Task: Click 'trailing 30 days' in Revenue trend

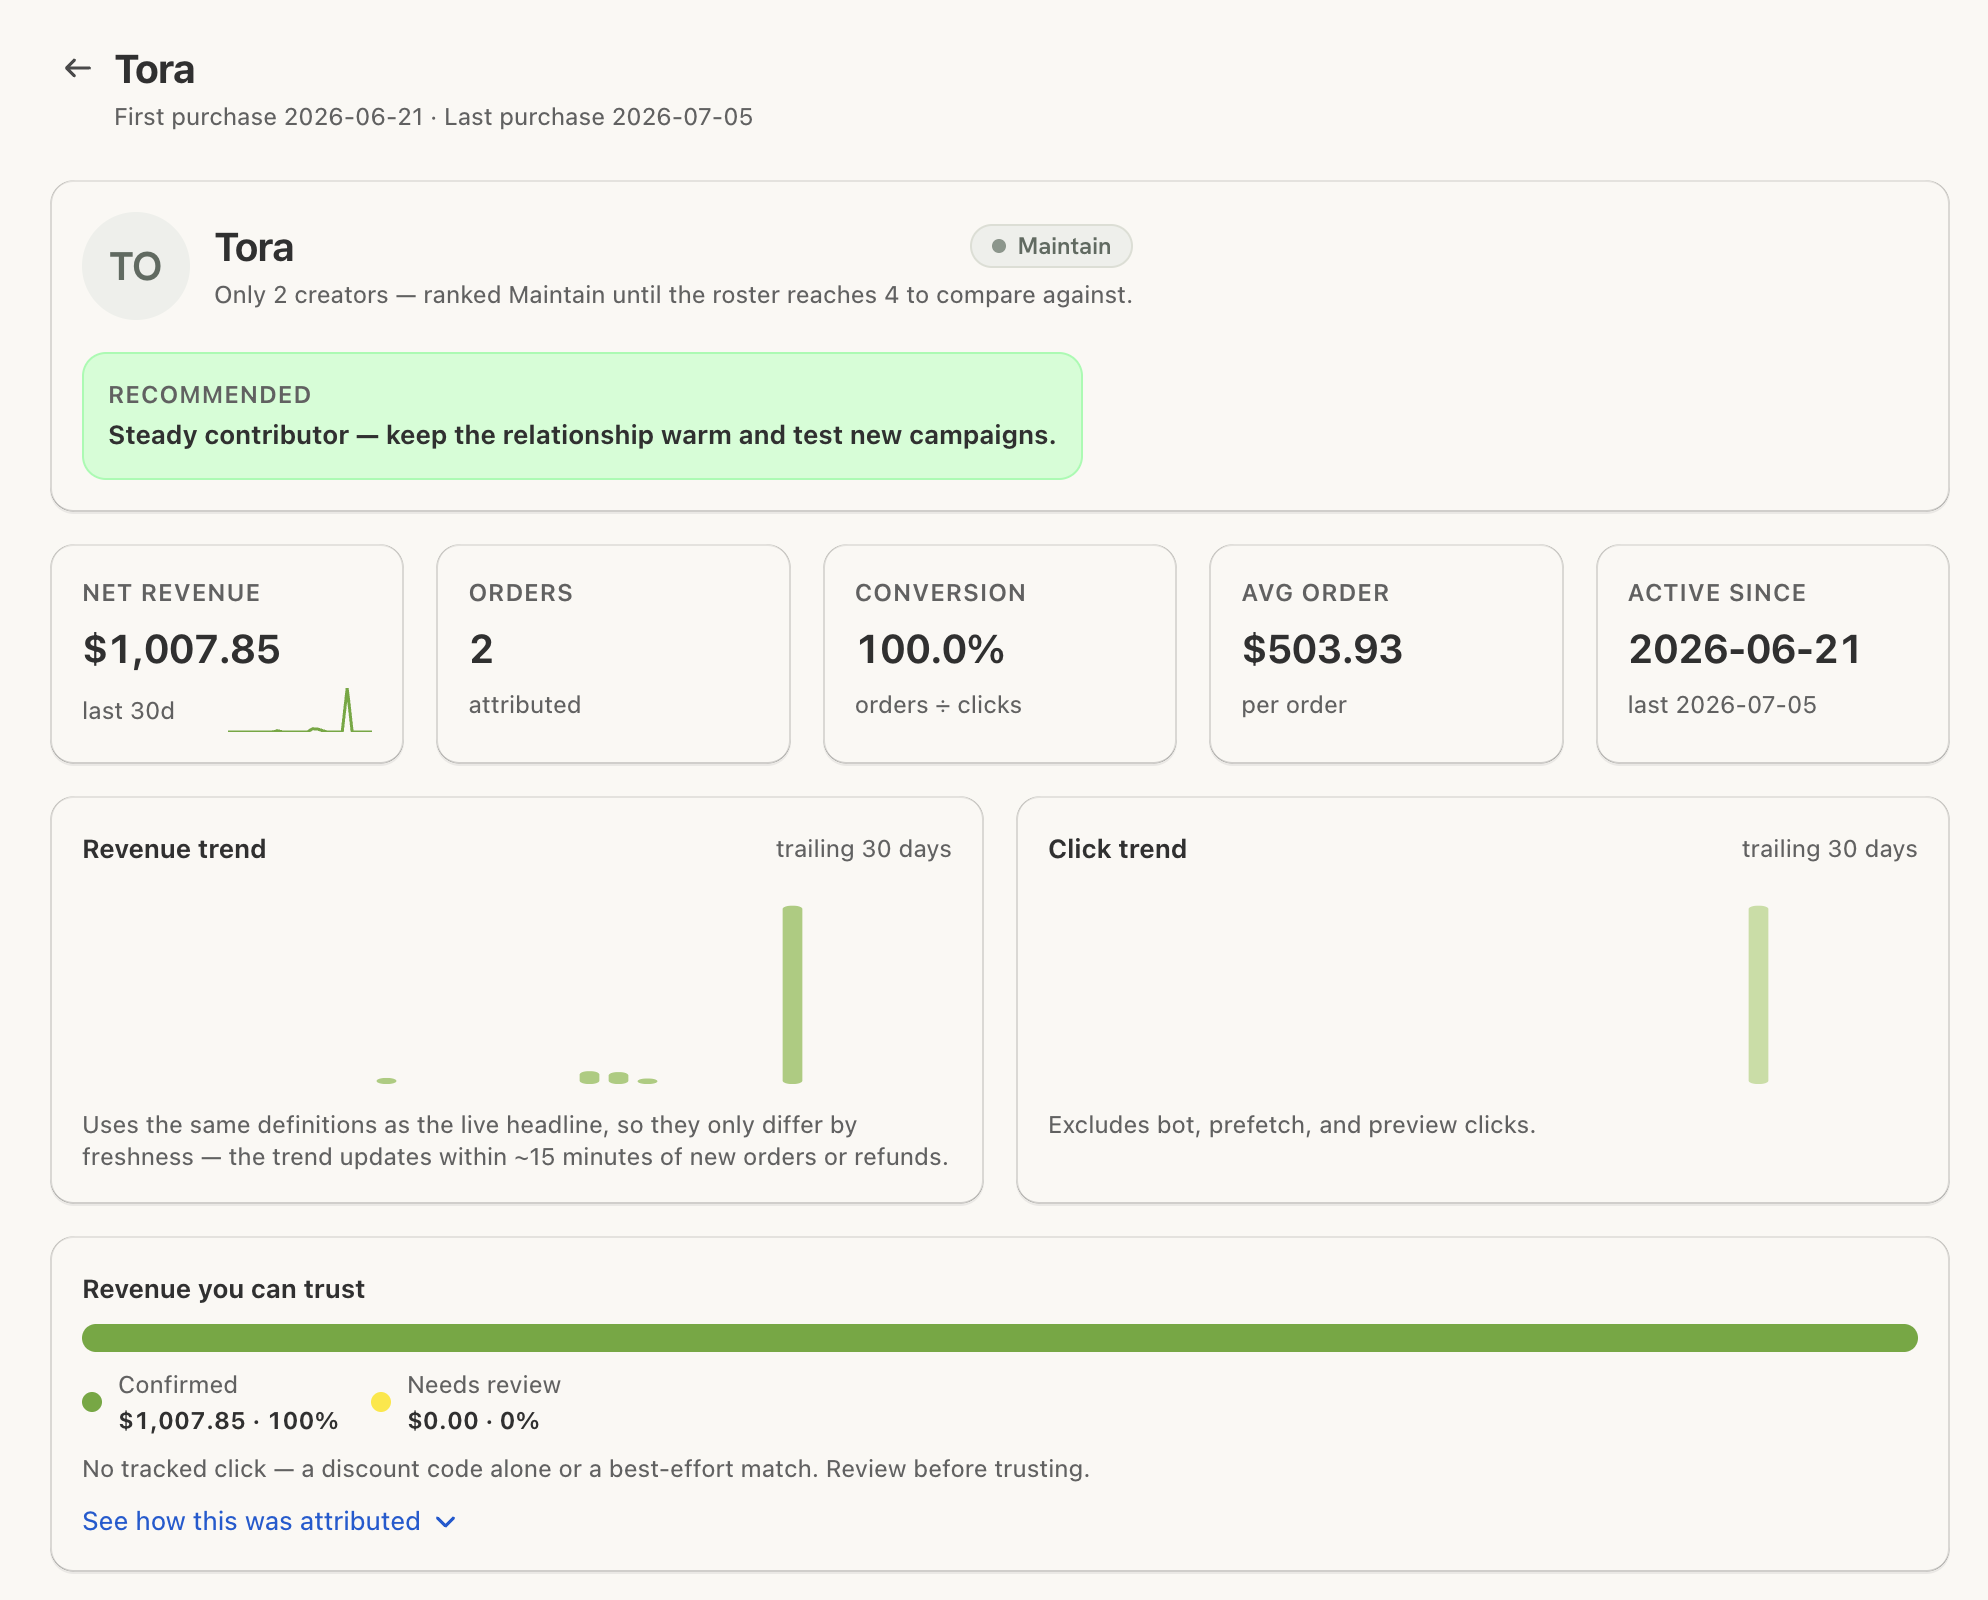Action: [864, 849]
